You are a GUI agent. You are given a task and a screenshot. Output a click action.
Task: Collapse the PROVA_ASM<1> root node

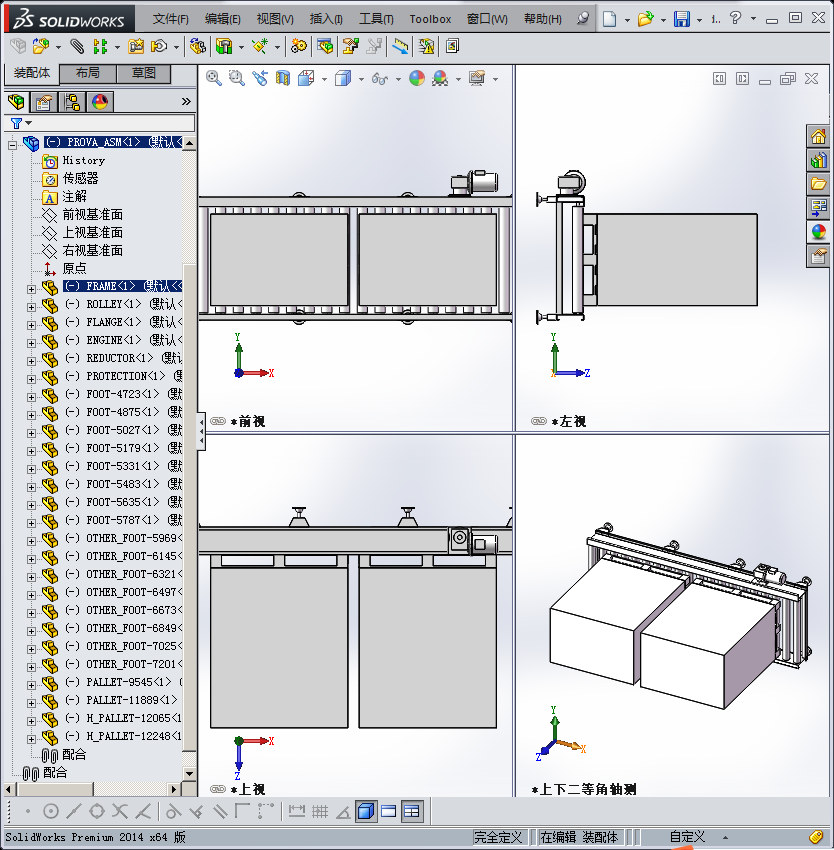pos(12,145)
